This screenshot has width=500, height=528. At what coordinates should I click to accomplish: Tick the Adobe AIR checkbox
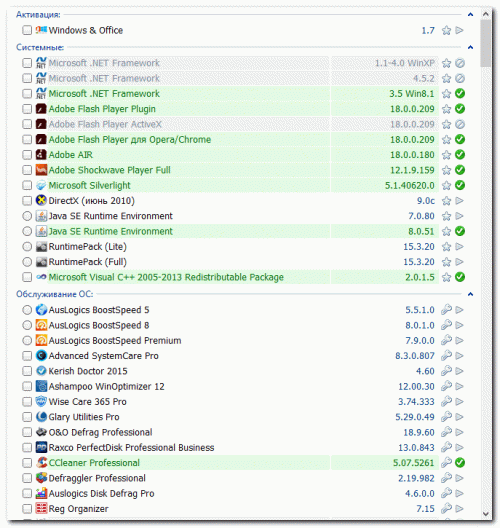click(x=27, y=155)
